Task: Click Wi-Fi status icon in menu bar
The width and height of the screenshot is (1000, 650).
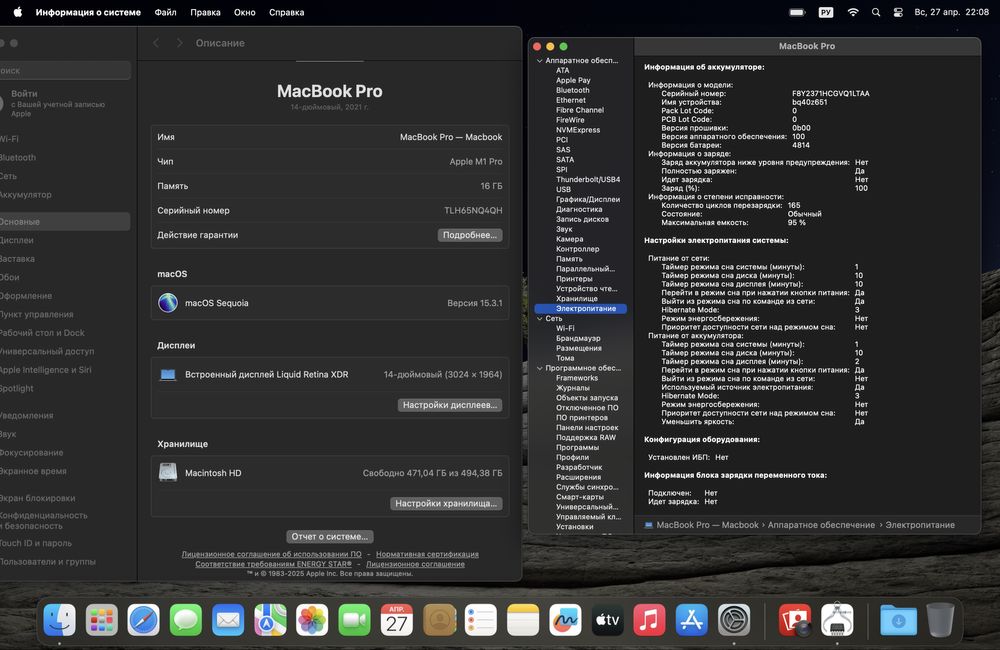Action: coord(853,12)
